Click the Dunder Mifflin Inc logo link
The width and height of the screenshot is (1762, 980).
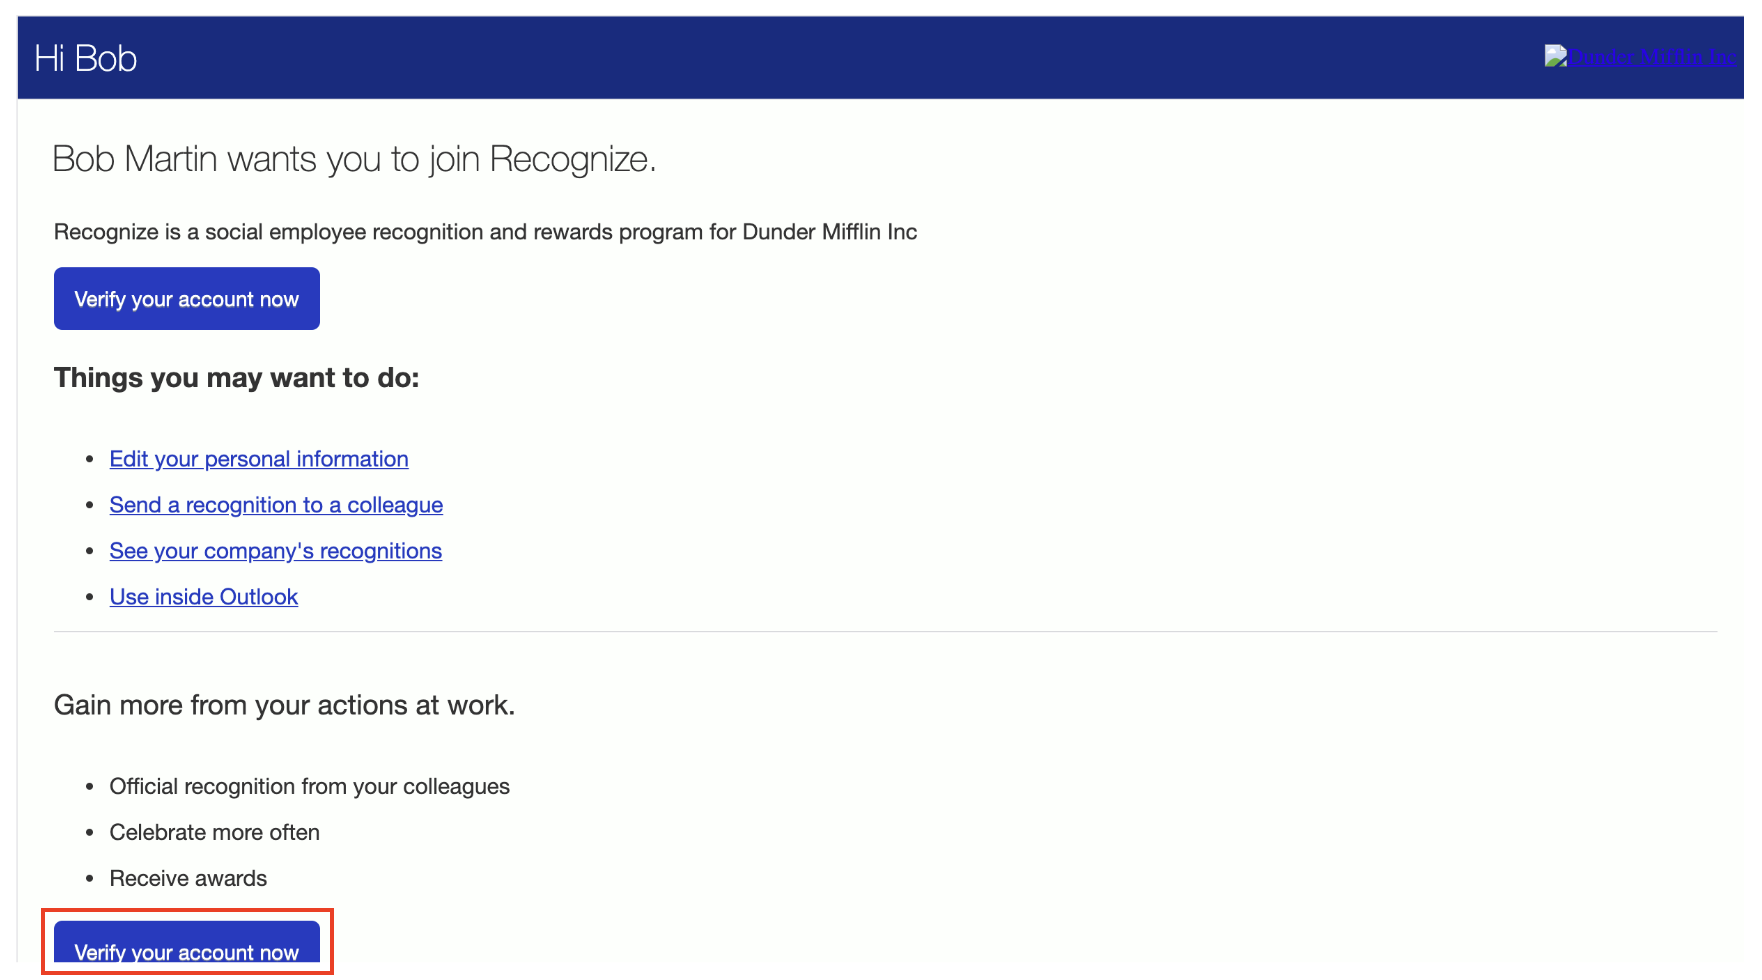click(x=1642, y=57)
